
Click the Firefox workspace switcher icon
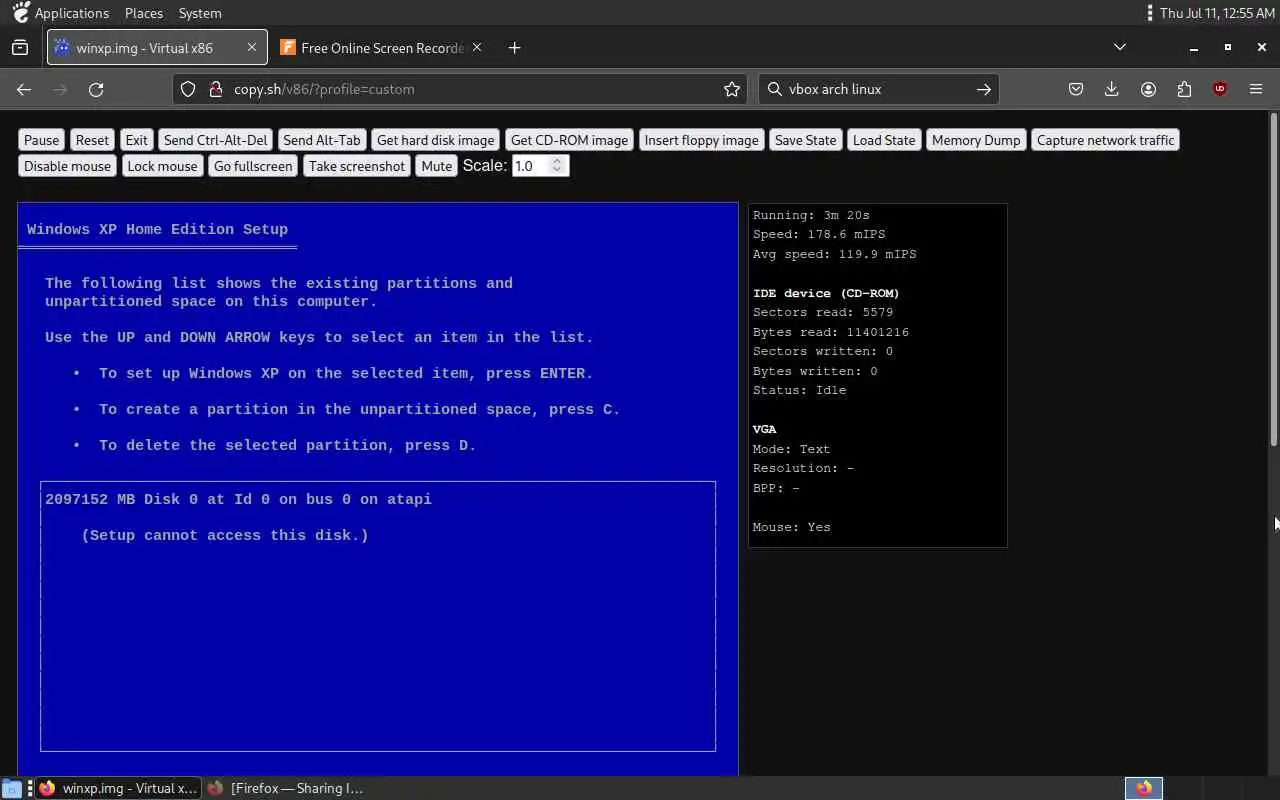pyautogui.click(x=1144, y=788)
